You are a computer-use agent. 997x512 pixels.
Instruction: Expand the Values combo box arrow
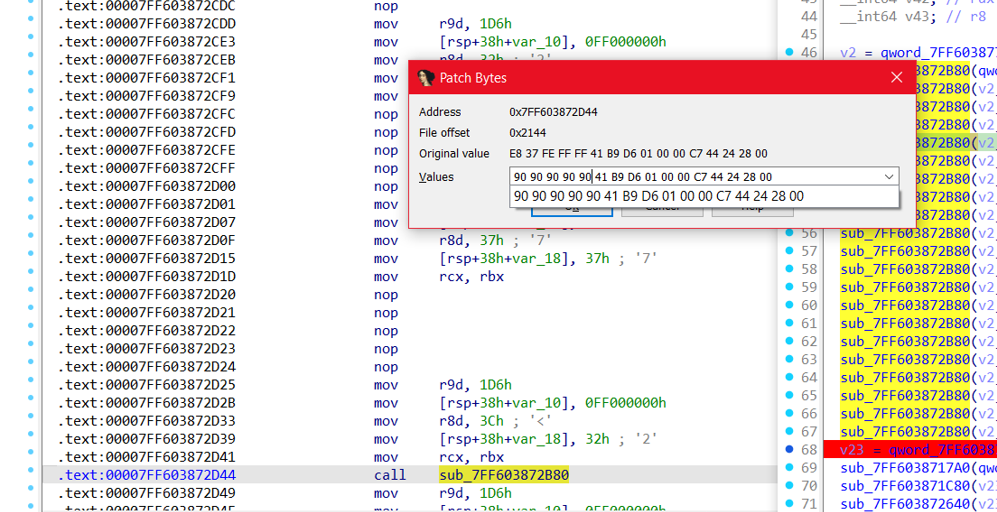pos(888,177)
